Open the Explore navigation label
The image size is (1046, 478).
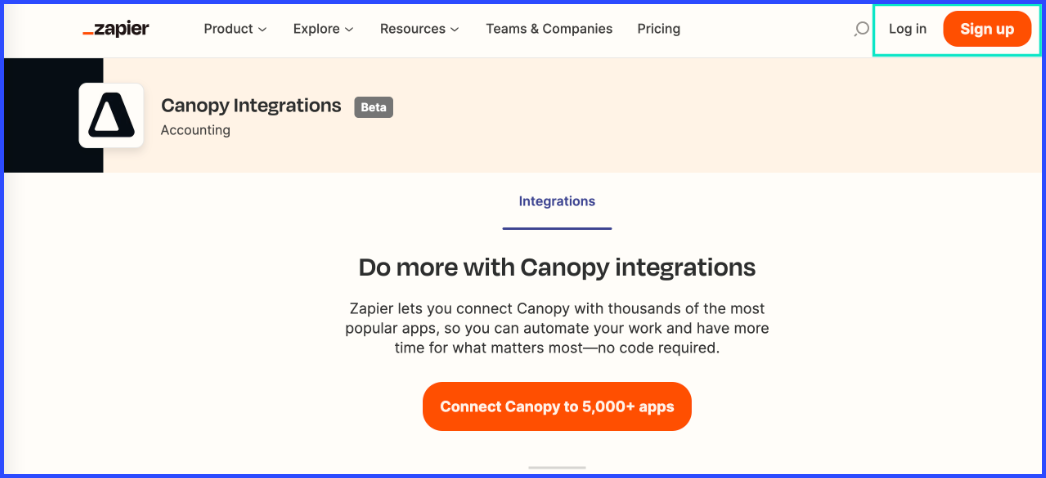317,29
